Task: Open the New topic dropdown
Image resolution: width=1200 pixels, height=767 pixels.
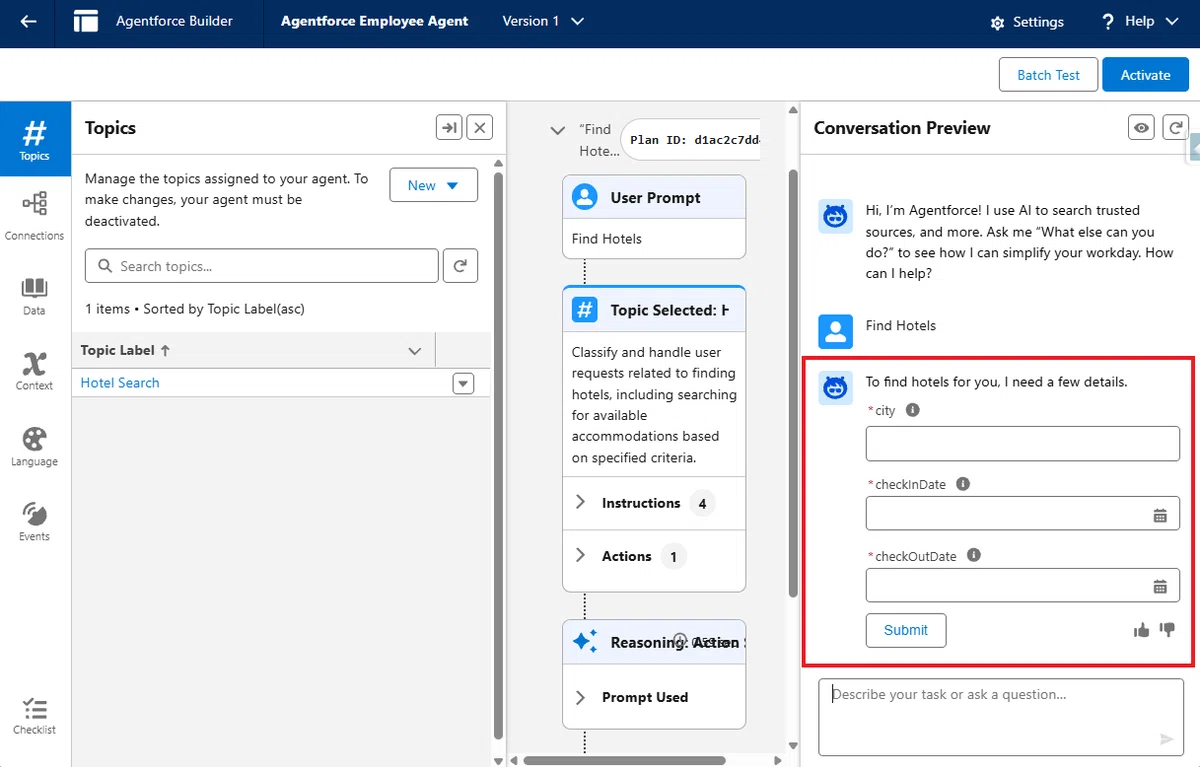Action: (x=433, y=185)
